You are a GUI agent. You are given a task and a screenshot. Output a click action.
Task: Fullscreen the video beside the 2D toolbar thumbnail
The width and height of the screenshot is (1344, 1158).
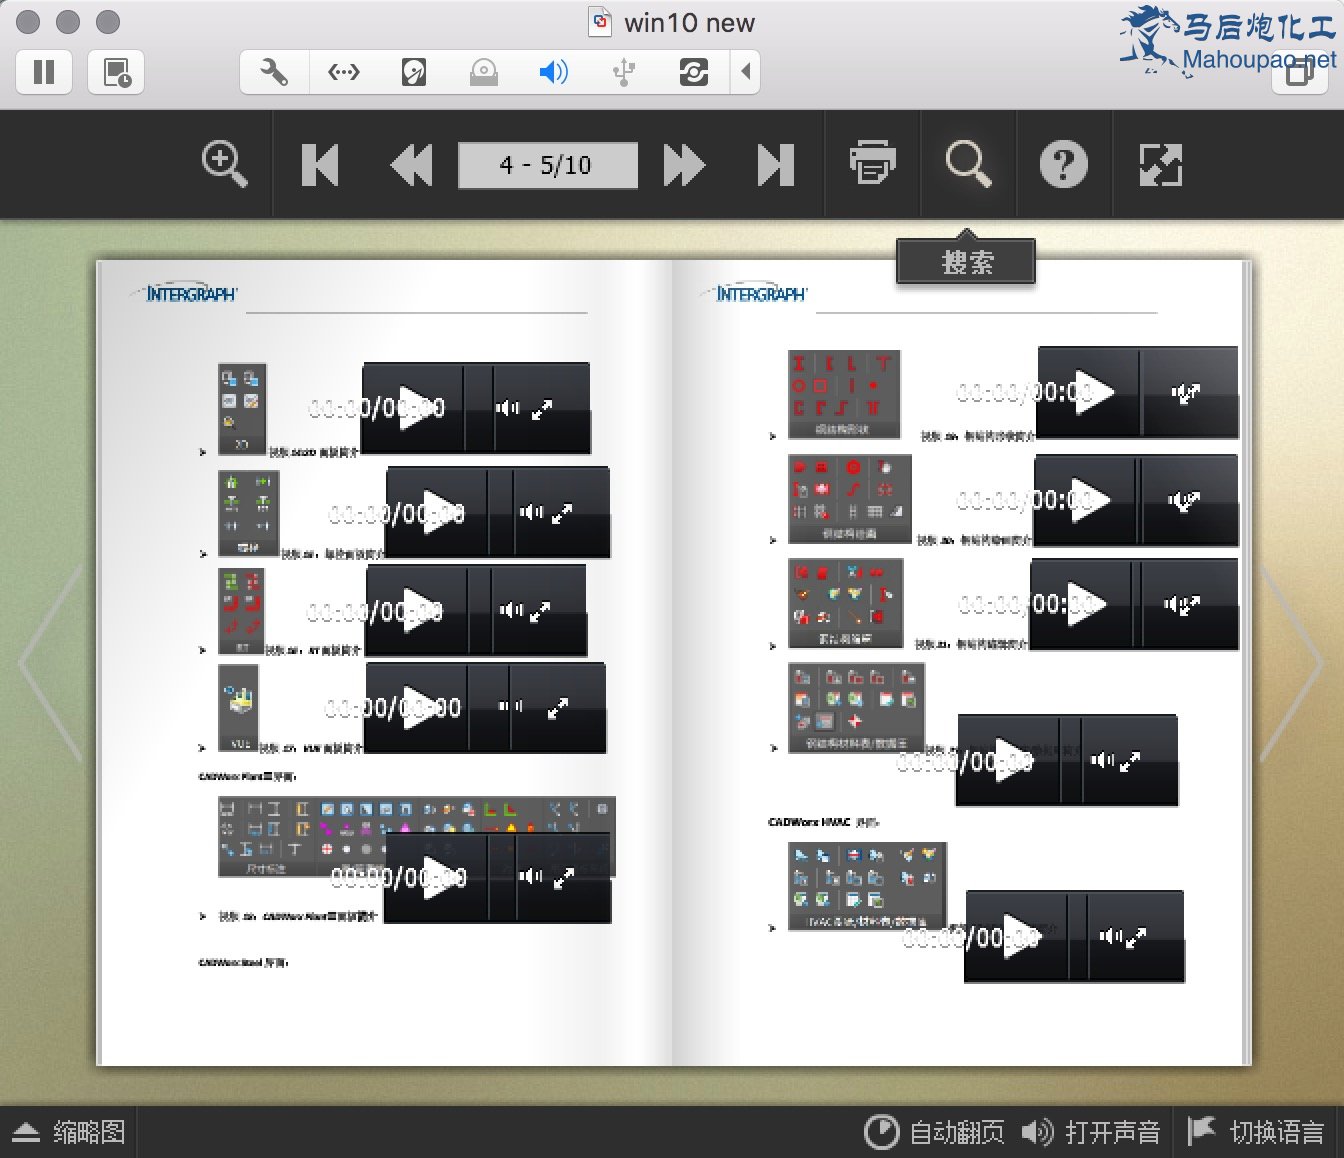tap(542, 409)
